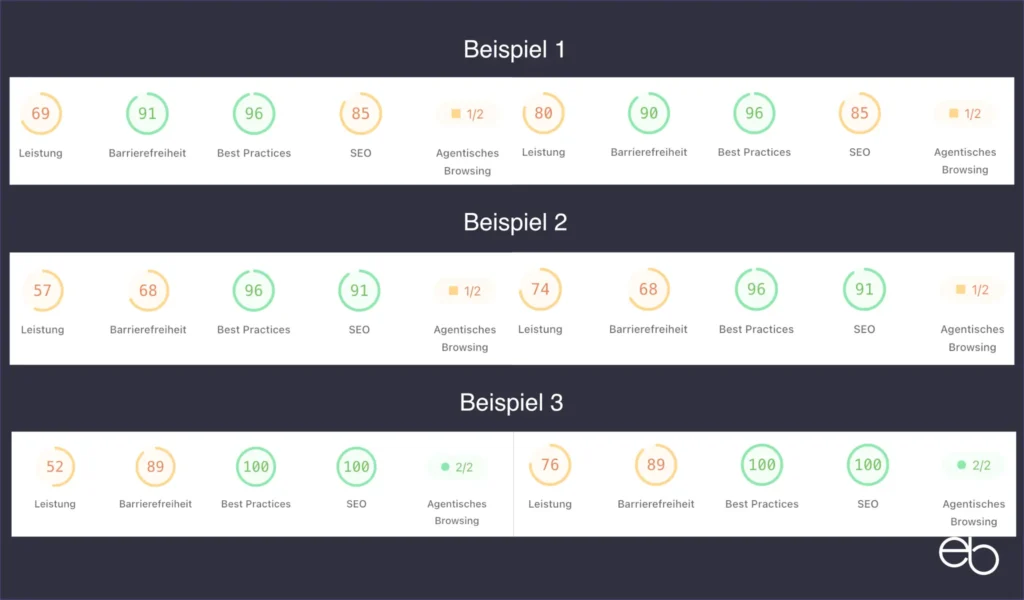Click the 69 Leistung gauge in Beispiel 1
The height and width of the screenshot is (600, 1024).
[x=40, y=114]
